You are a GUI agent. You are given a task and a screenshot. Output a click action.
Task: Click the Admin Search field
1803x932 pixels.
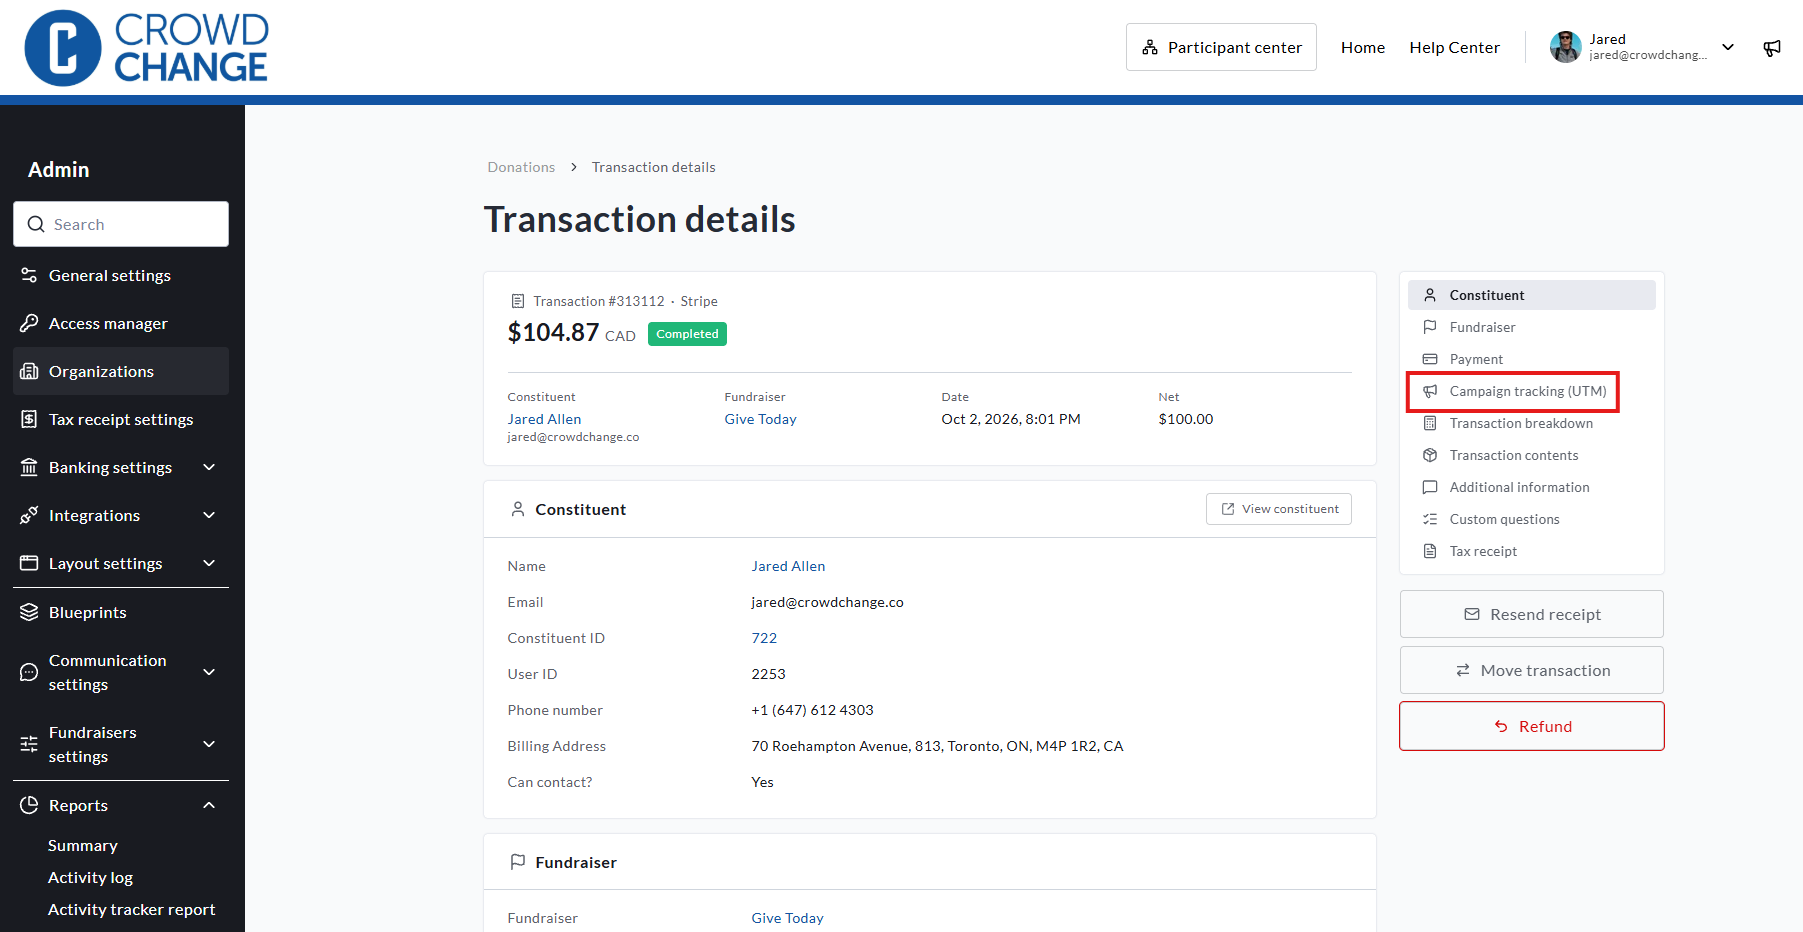pos(121,224)
